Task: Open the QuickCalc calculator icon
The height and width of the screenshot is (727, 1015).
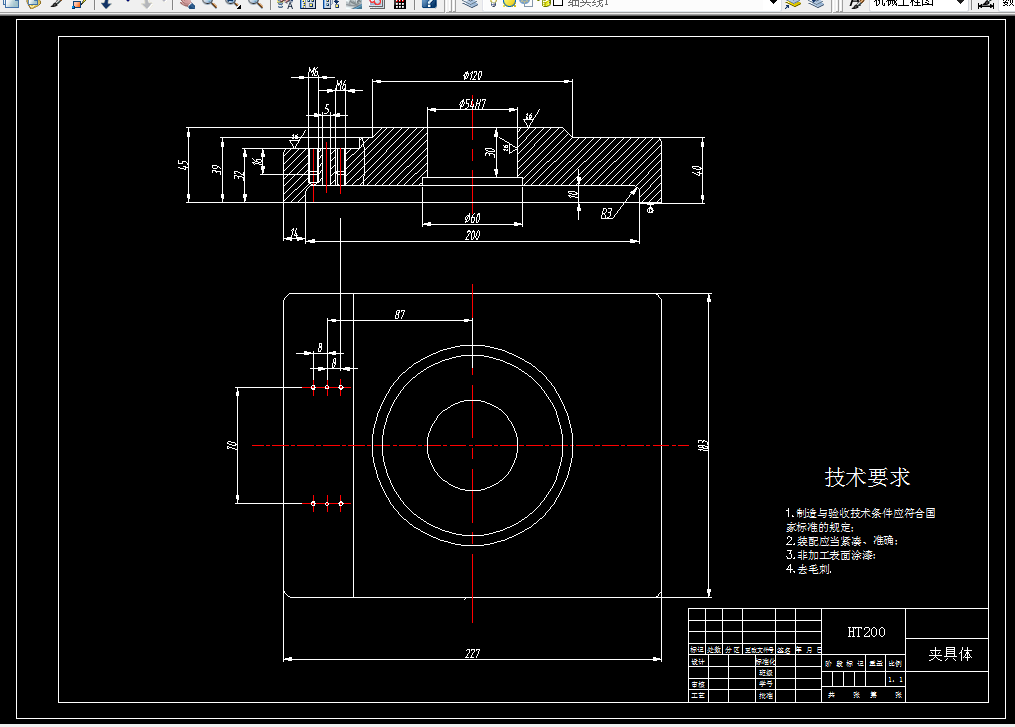Action: point(400,3)
